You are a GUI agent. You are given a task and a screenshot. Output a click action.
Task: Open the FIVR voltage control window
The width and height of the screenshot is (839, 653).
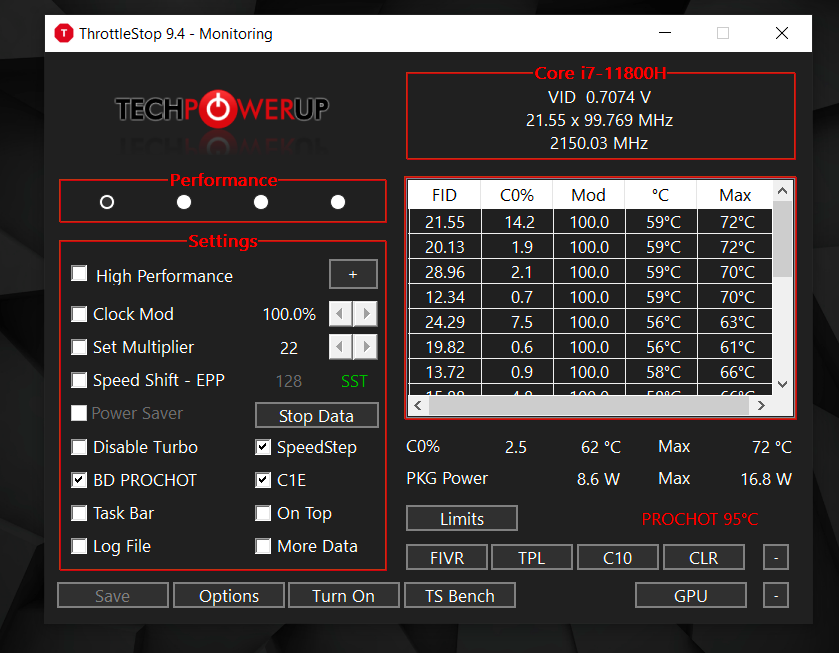[x=447, y=558]
